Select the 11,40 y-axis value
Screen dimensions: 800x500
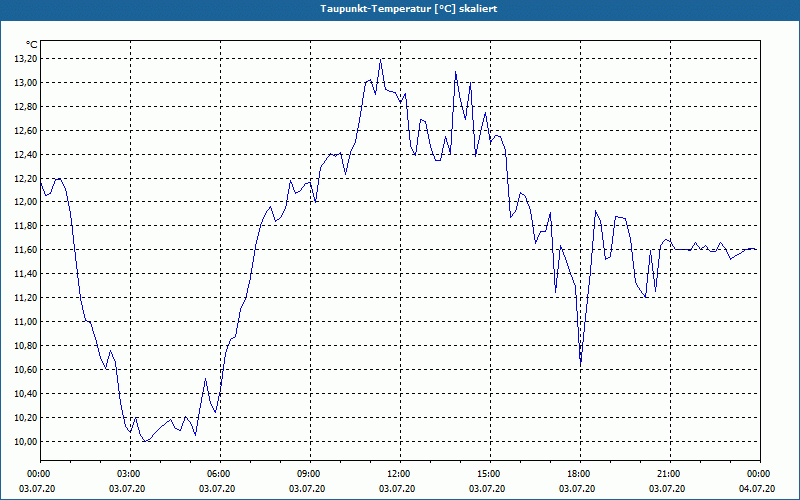[x=26, y=274]
